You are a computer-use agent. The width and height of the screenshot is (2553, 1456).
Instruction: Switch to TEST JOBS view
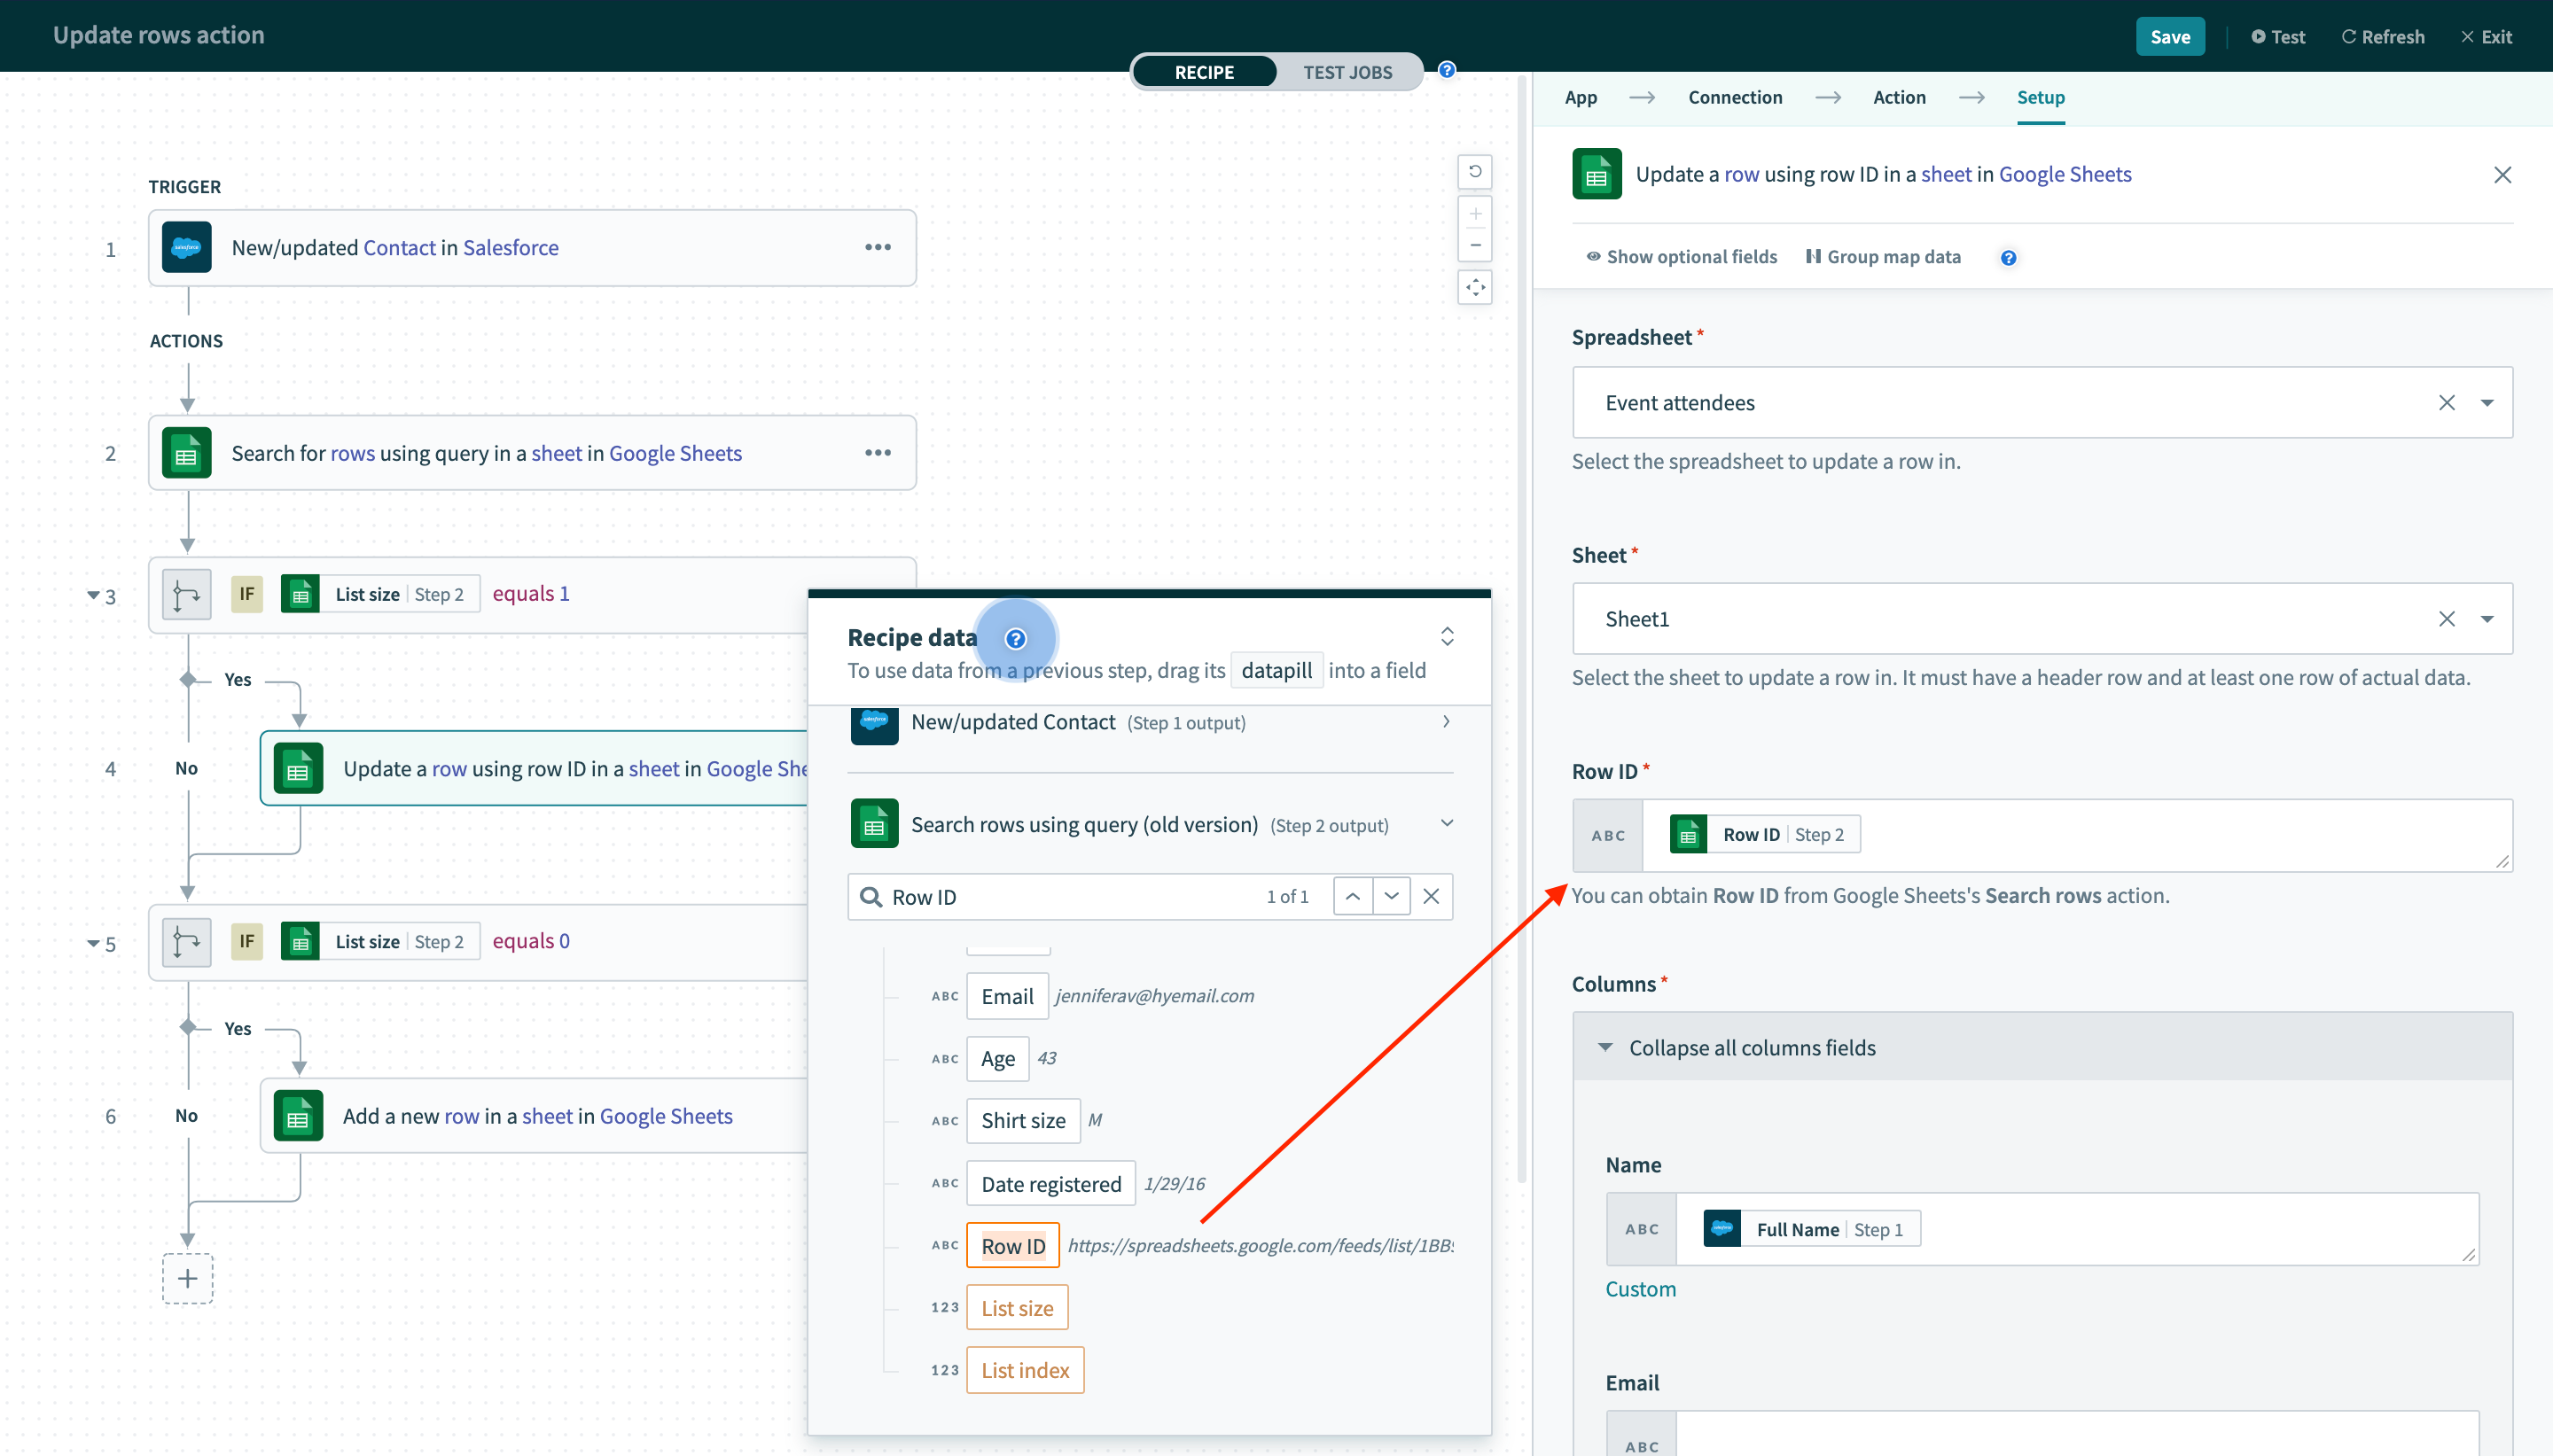[1347, 72]
